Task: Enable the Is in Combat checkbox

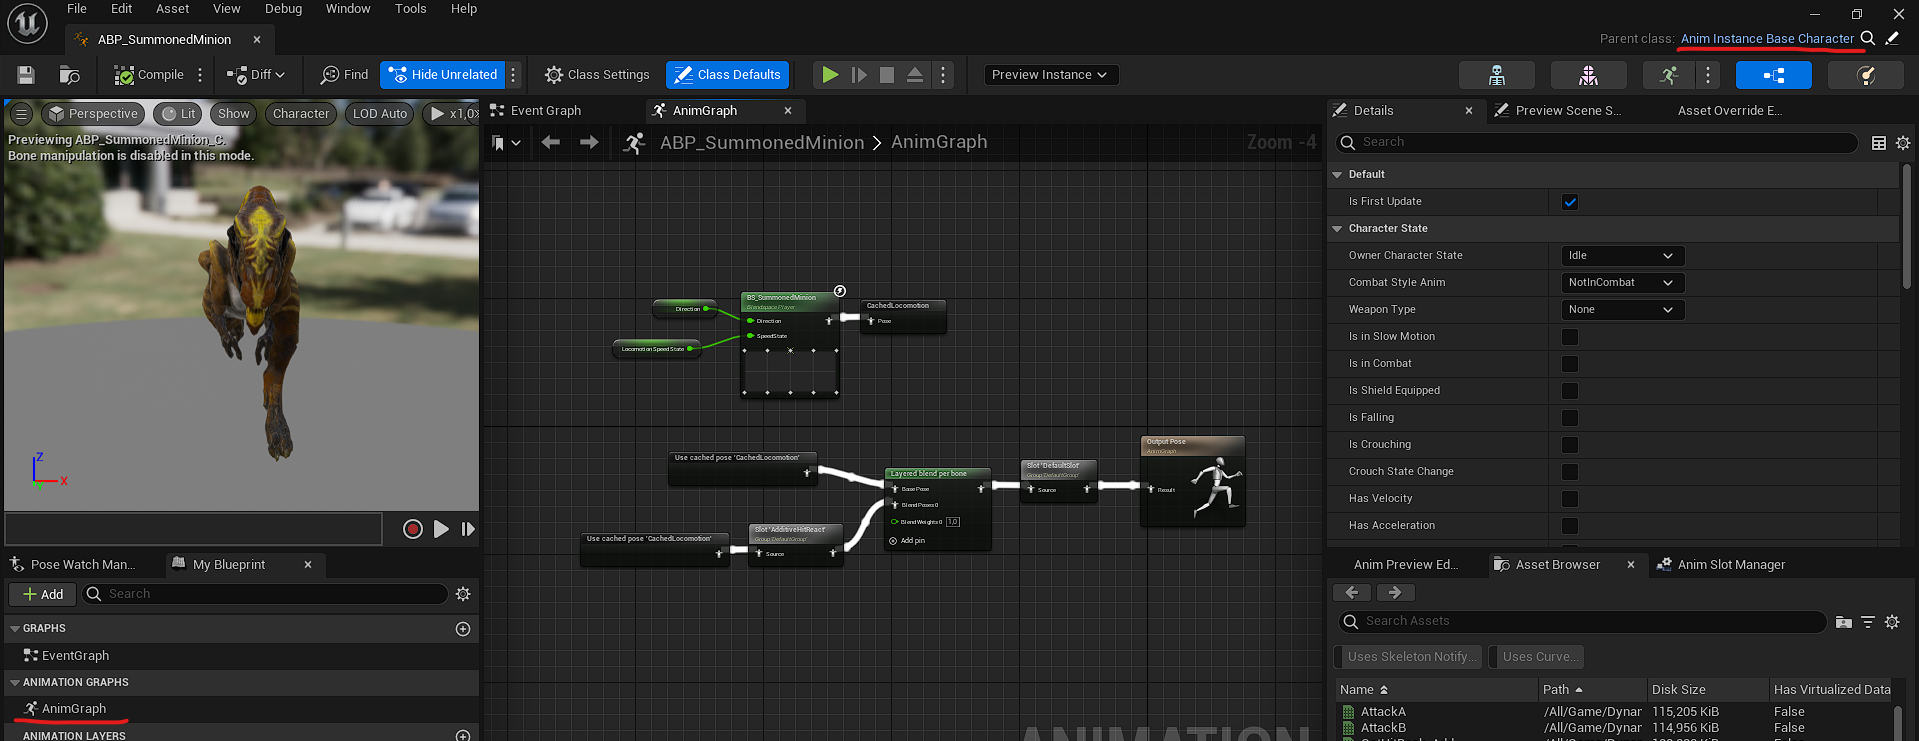Action: coord(1570,364)
